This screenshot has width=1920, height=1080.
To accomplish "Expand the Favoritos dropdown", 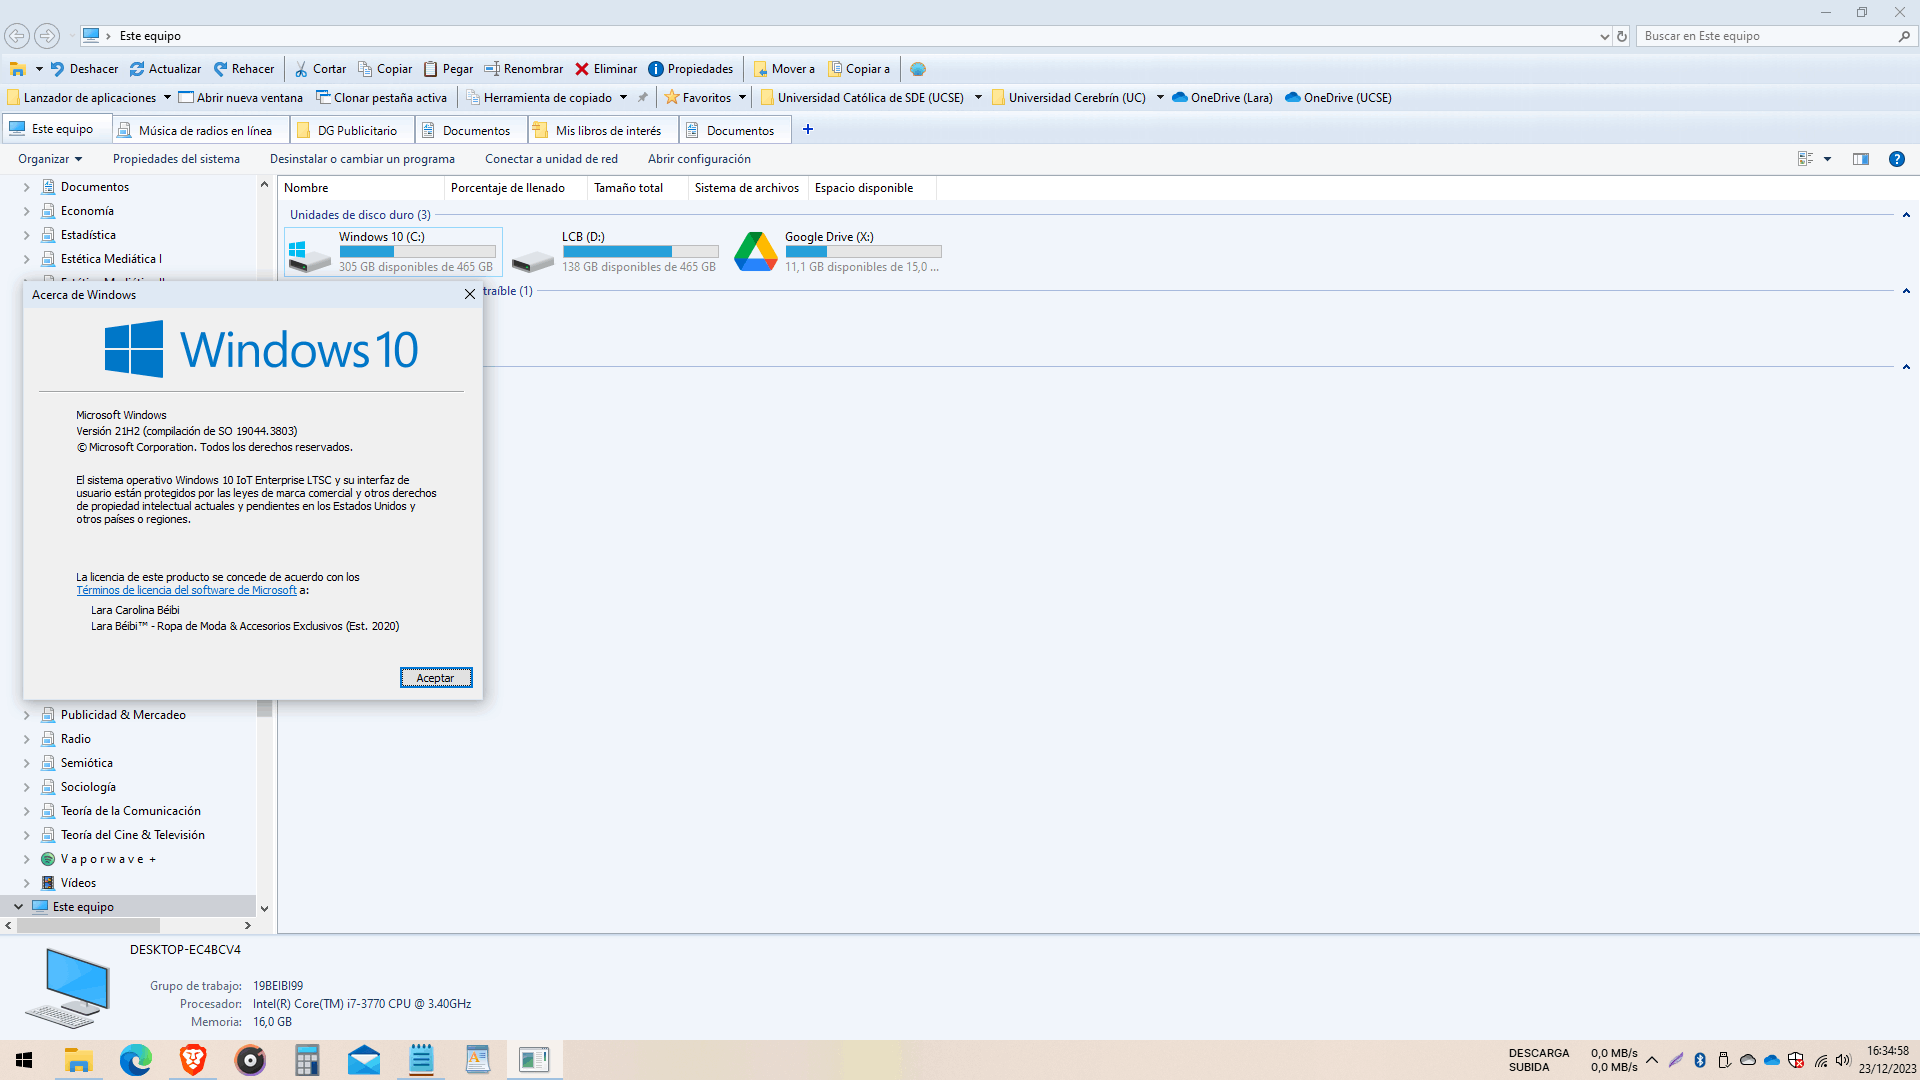I will [742, 98].
